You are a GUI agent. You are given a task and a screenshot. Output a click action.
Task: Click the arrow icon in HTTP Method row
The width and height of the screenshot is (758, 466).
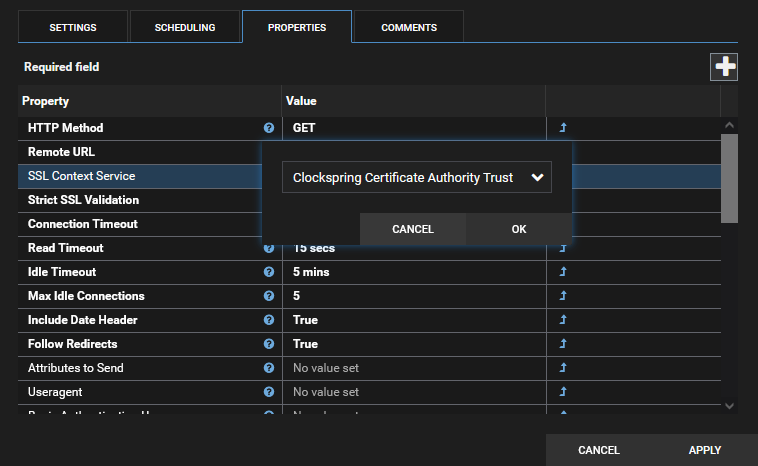coord(563,128)
